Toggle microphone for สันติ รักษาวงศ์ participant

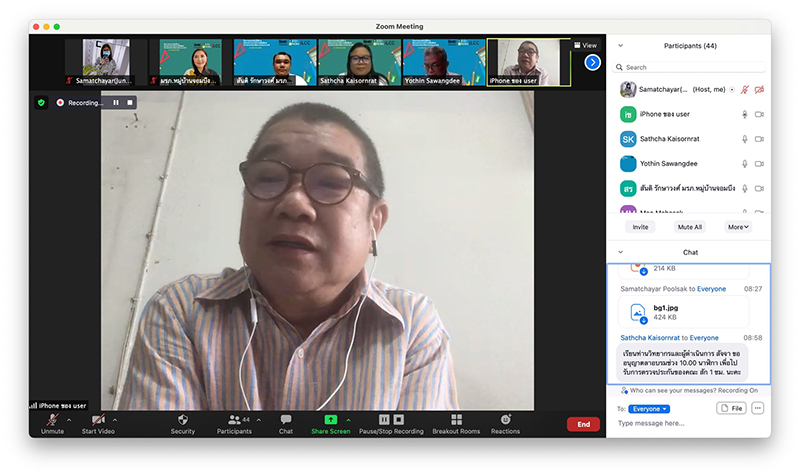(744, 188)
